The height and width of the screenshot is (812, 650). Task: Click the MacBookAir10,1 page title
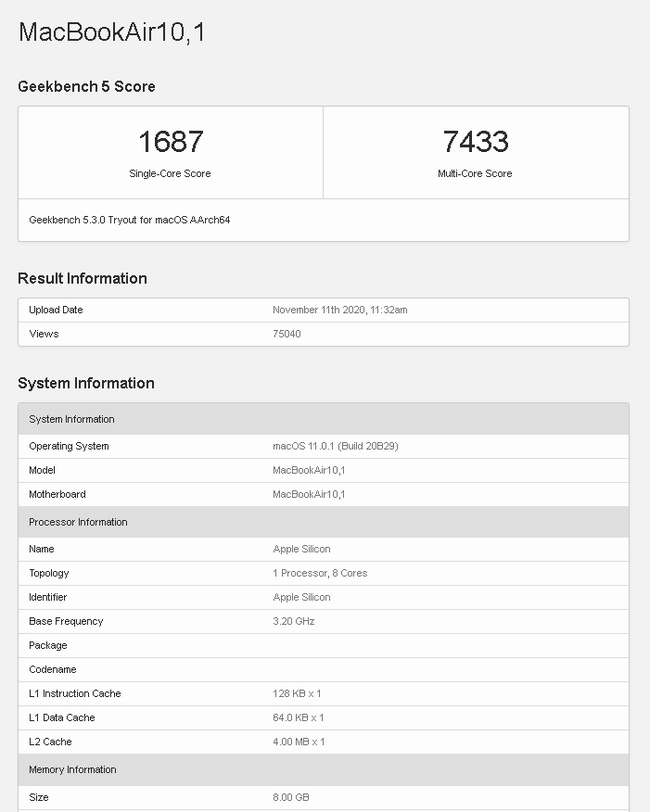pos(112,32)
